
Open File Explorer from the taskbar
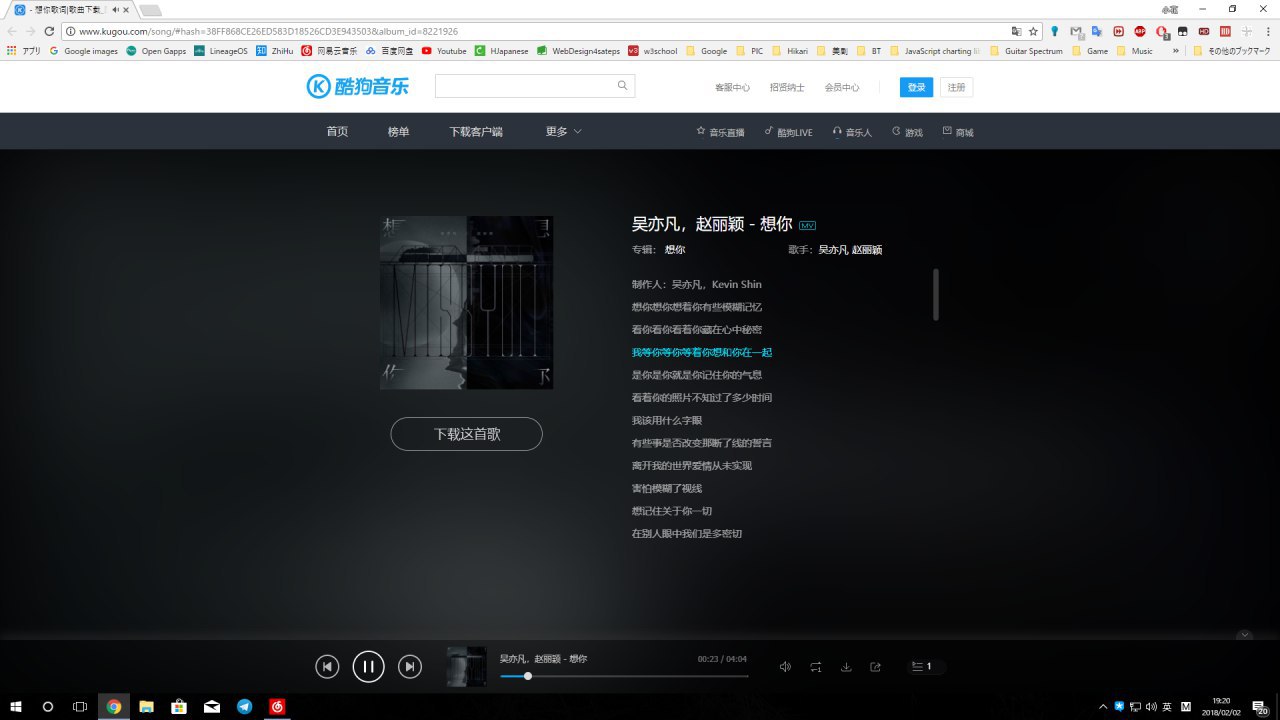click(x=146, y=706)
